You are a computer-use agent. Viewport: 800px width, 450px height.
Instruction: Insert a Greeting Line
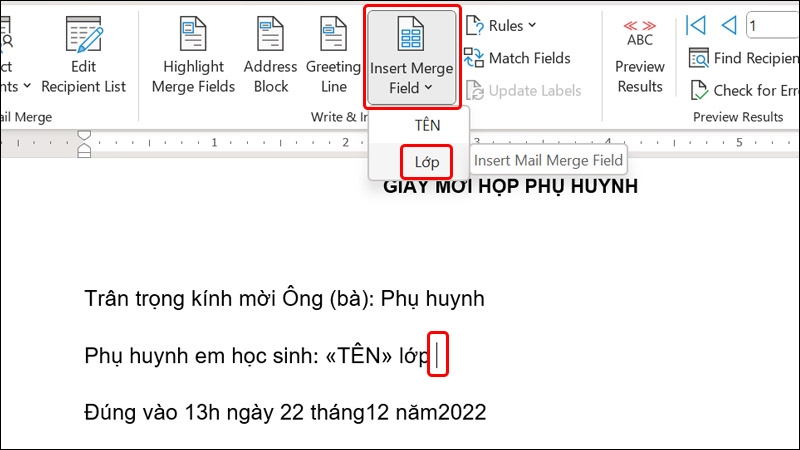pos(333,55)
